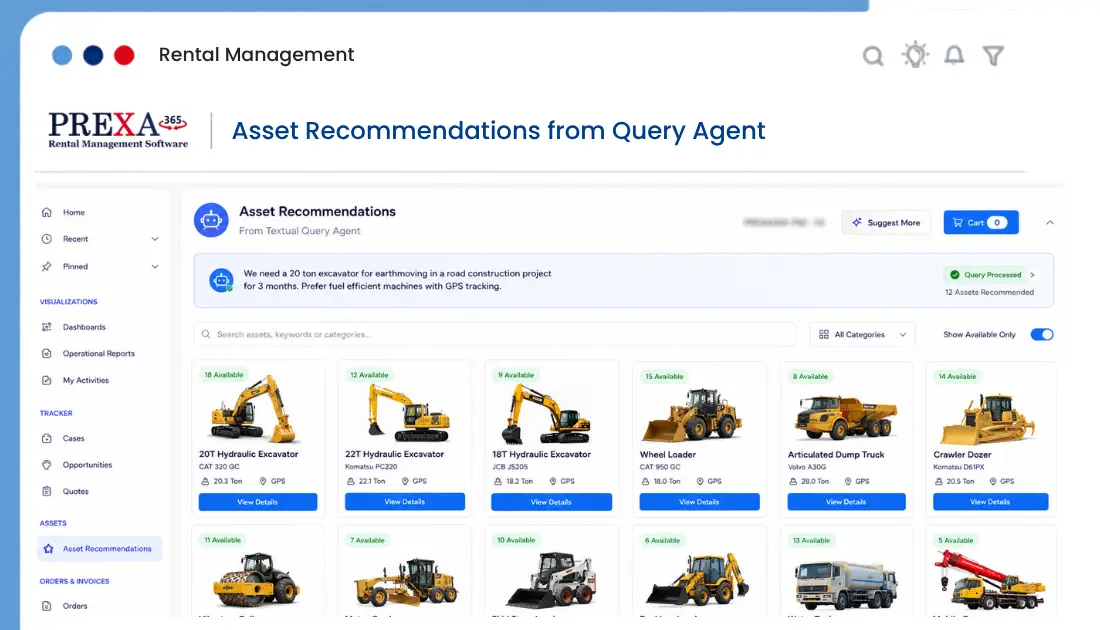Toggle the lightbulb theme icon
This screenshot has height=630, width=1100.
point(915,55)
